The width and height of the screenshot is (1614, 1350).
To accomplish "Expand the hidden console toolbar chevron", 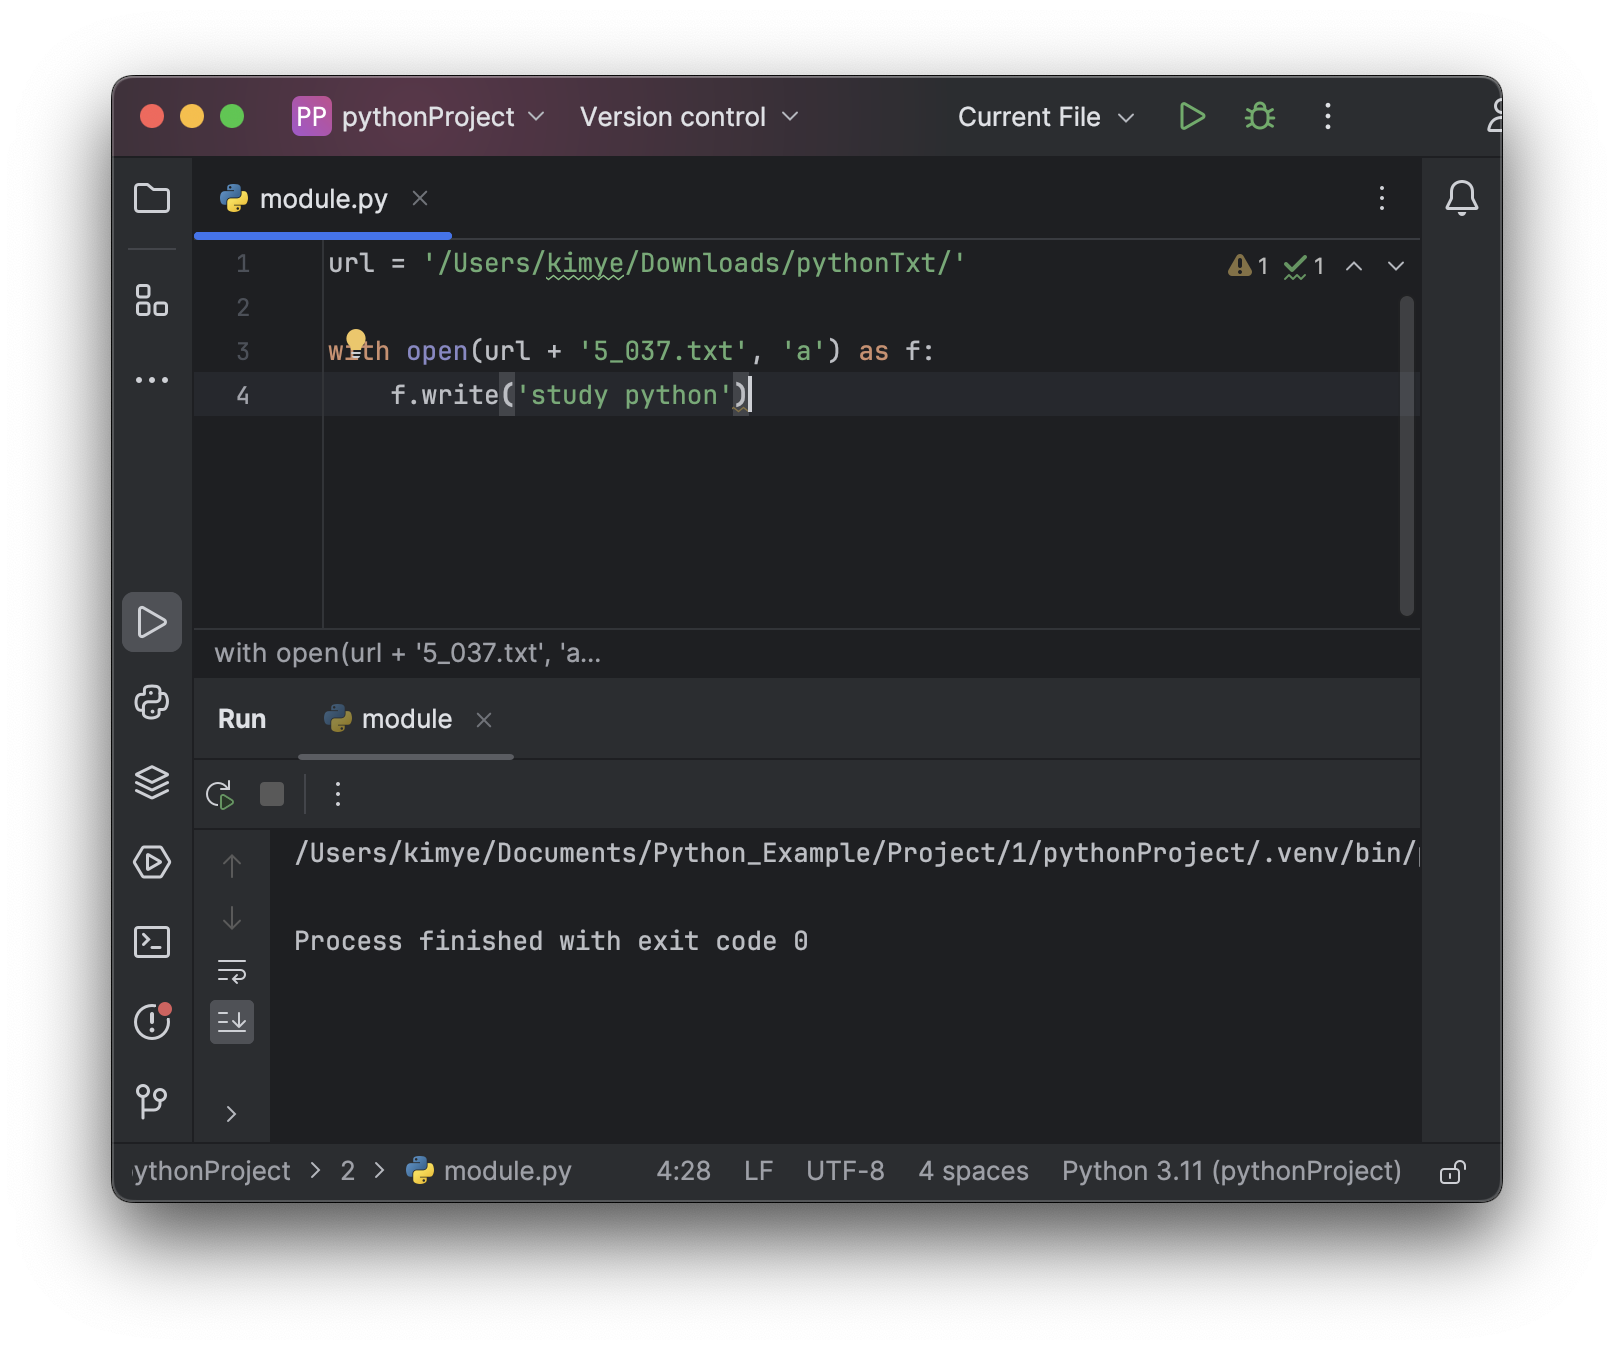I will tap(232, 1114).
